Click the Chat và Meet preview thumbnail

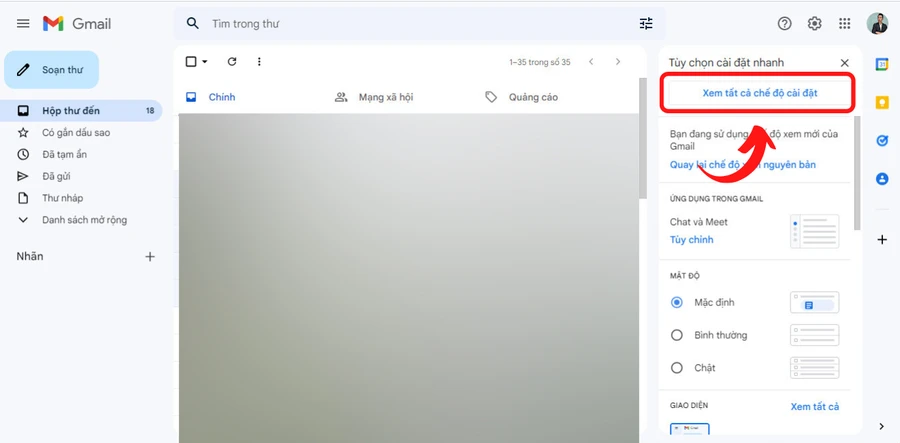(814, 231)
